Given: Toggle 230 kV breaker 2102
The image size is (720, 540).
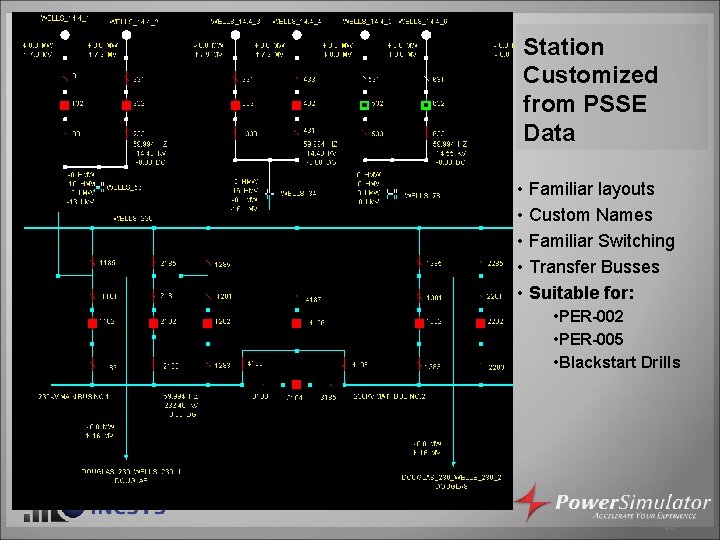Looking at the screenshot, I should [153, 323].
